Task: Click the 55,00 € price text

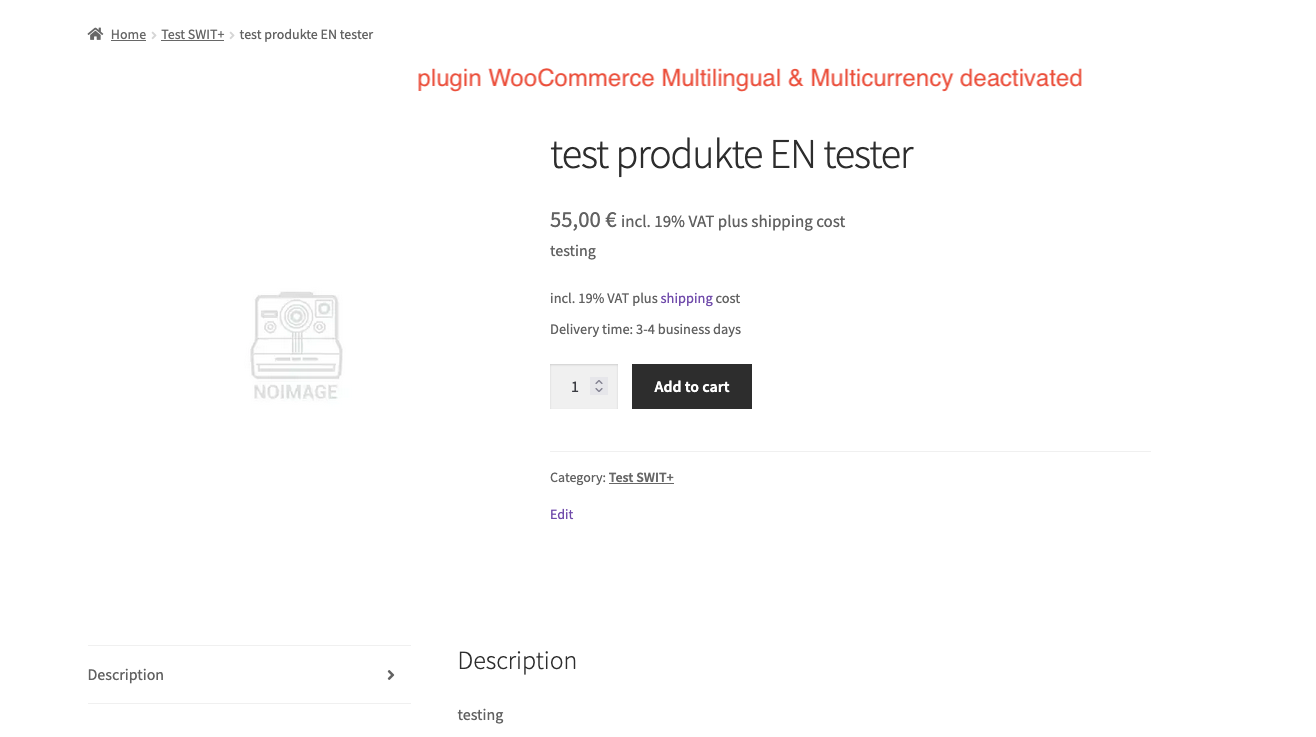Action: click(583, 220)
